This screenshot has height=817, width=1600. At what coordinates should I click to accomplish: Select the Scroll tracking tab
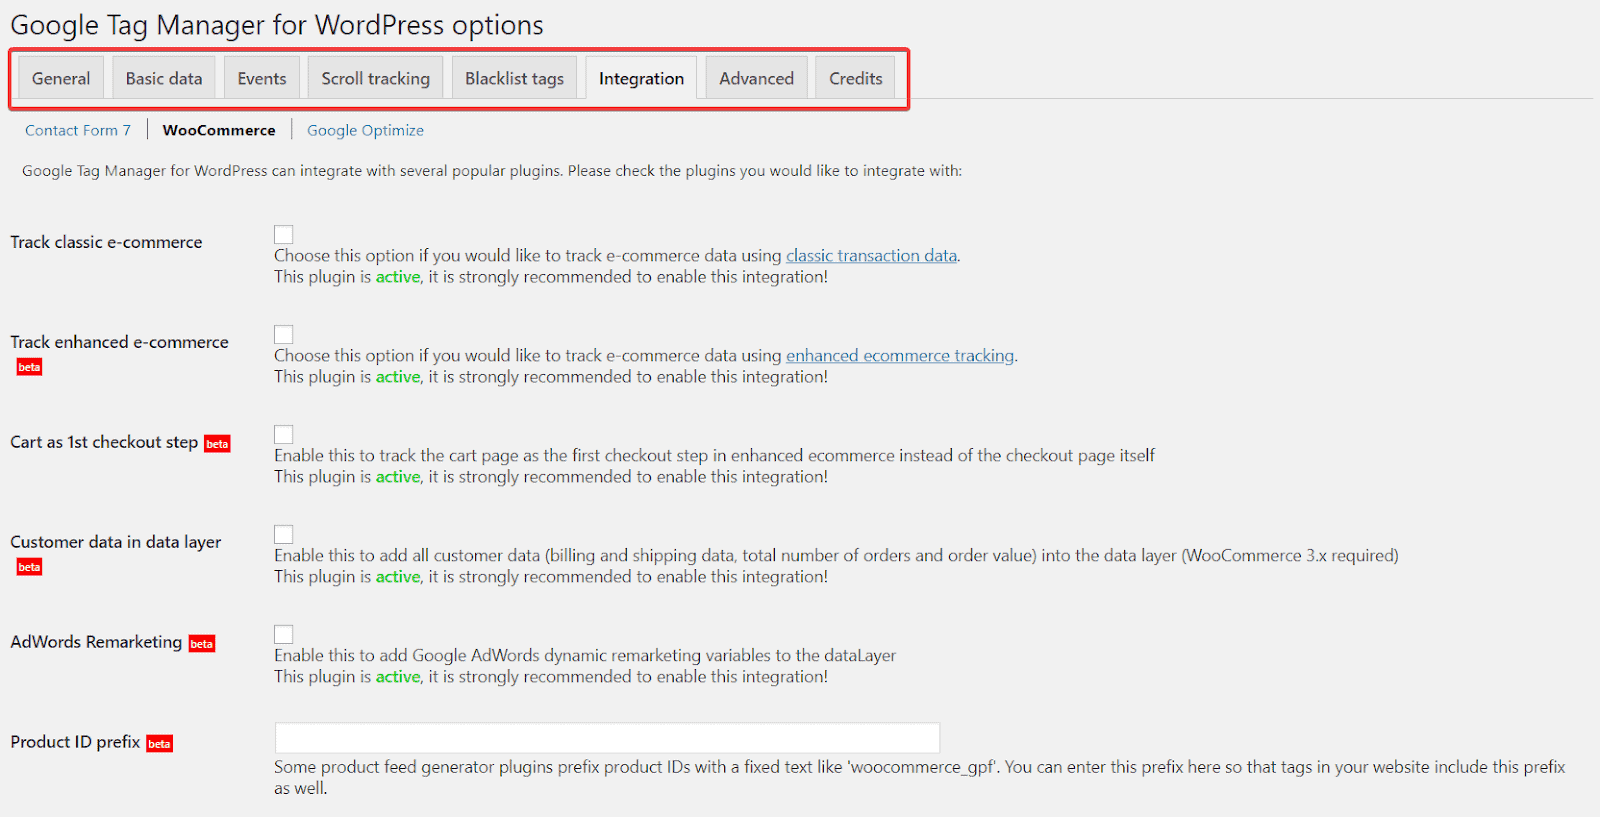pos(375,78)
